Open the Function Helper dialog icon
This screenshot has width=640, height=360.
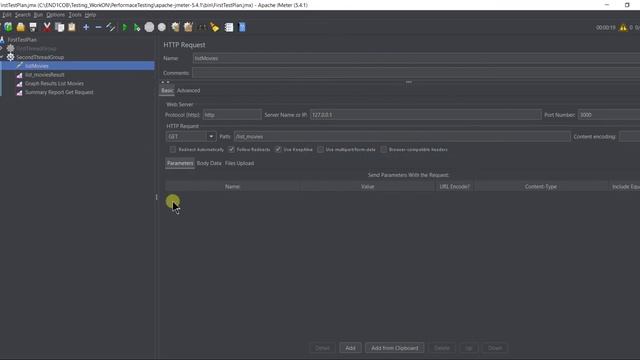pos(229,27)
